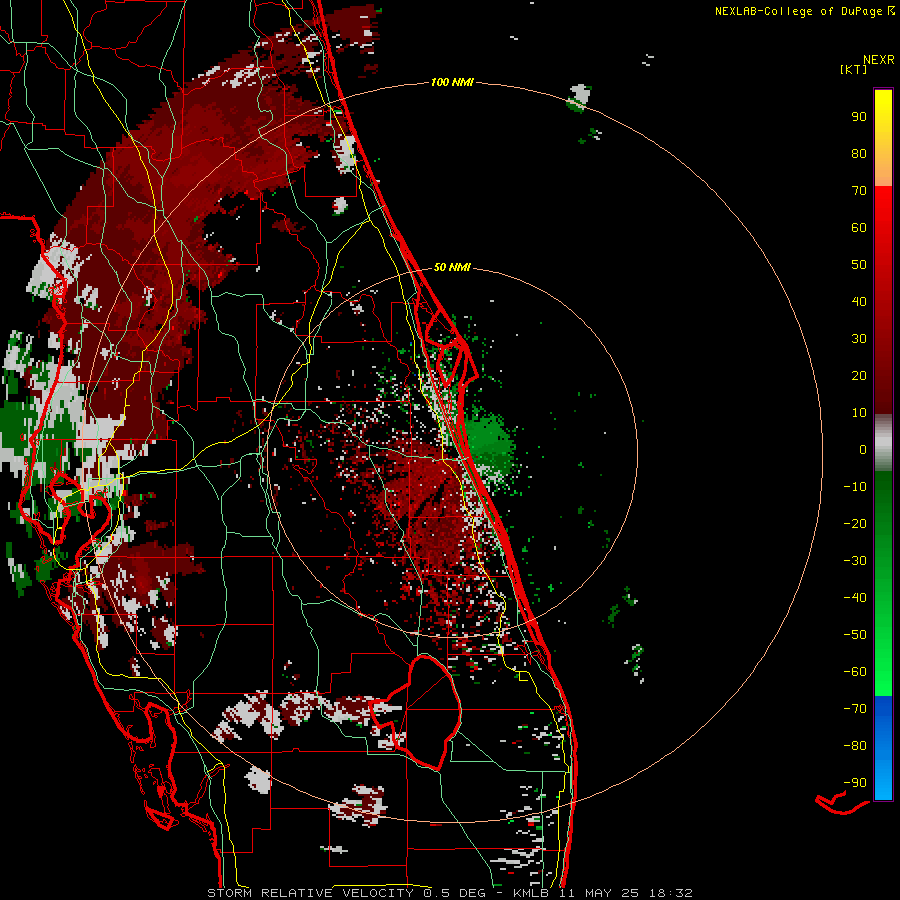Click the -10 value on velocity scale
The height and width of the screenshot is (900, 900).
pyautogui.click(x=855, y=487)
